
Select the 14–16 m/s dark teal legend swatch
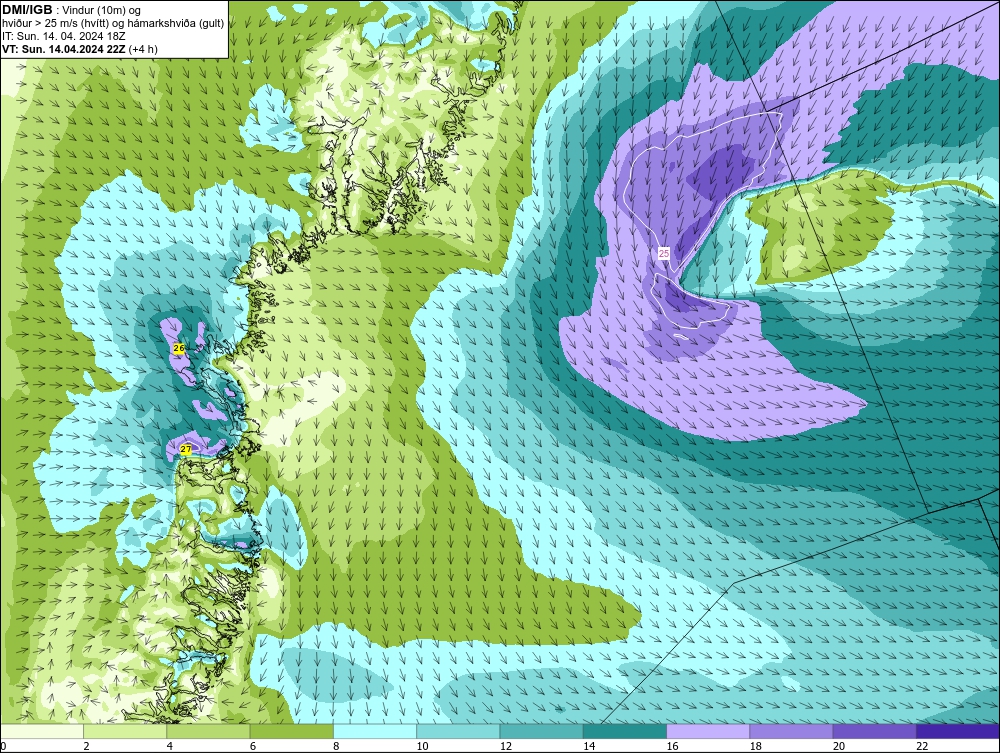(x=625, y=731)
